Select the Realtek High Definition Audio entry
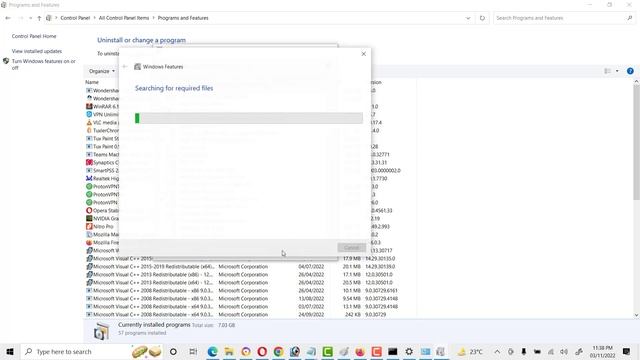 click(102, 178)
